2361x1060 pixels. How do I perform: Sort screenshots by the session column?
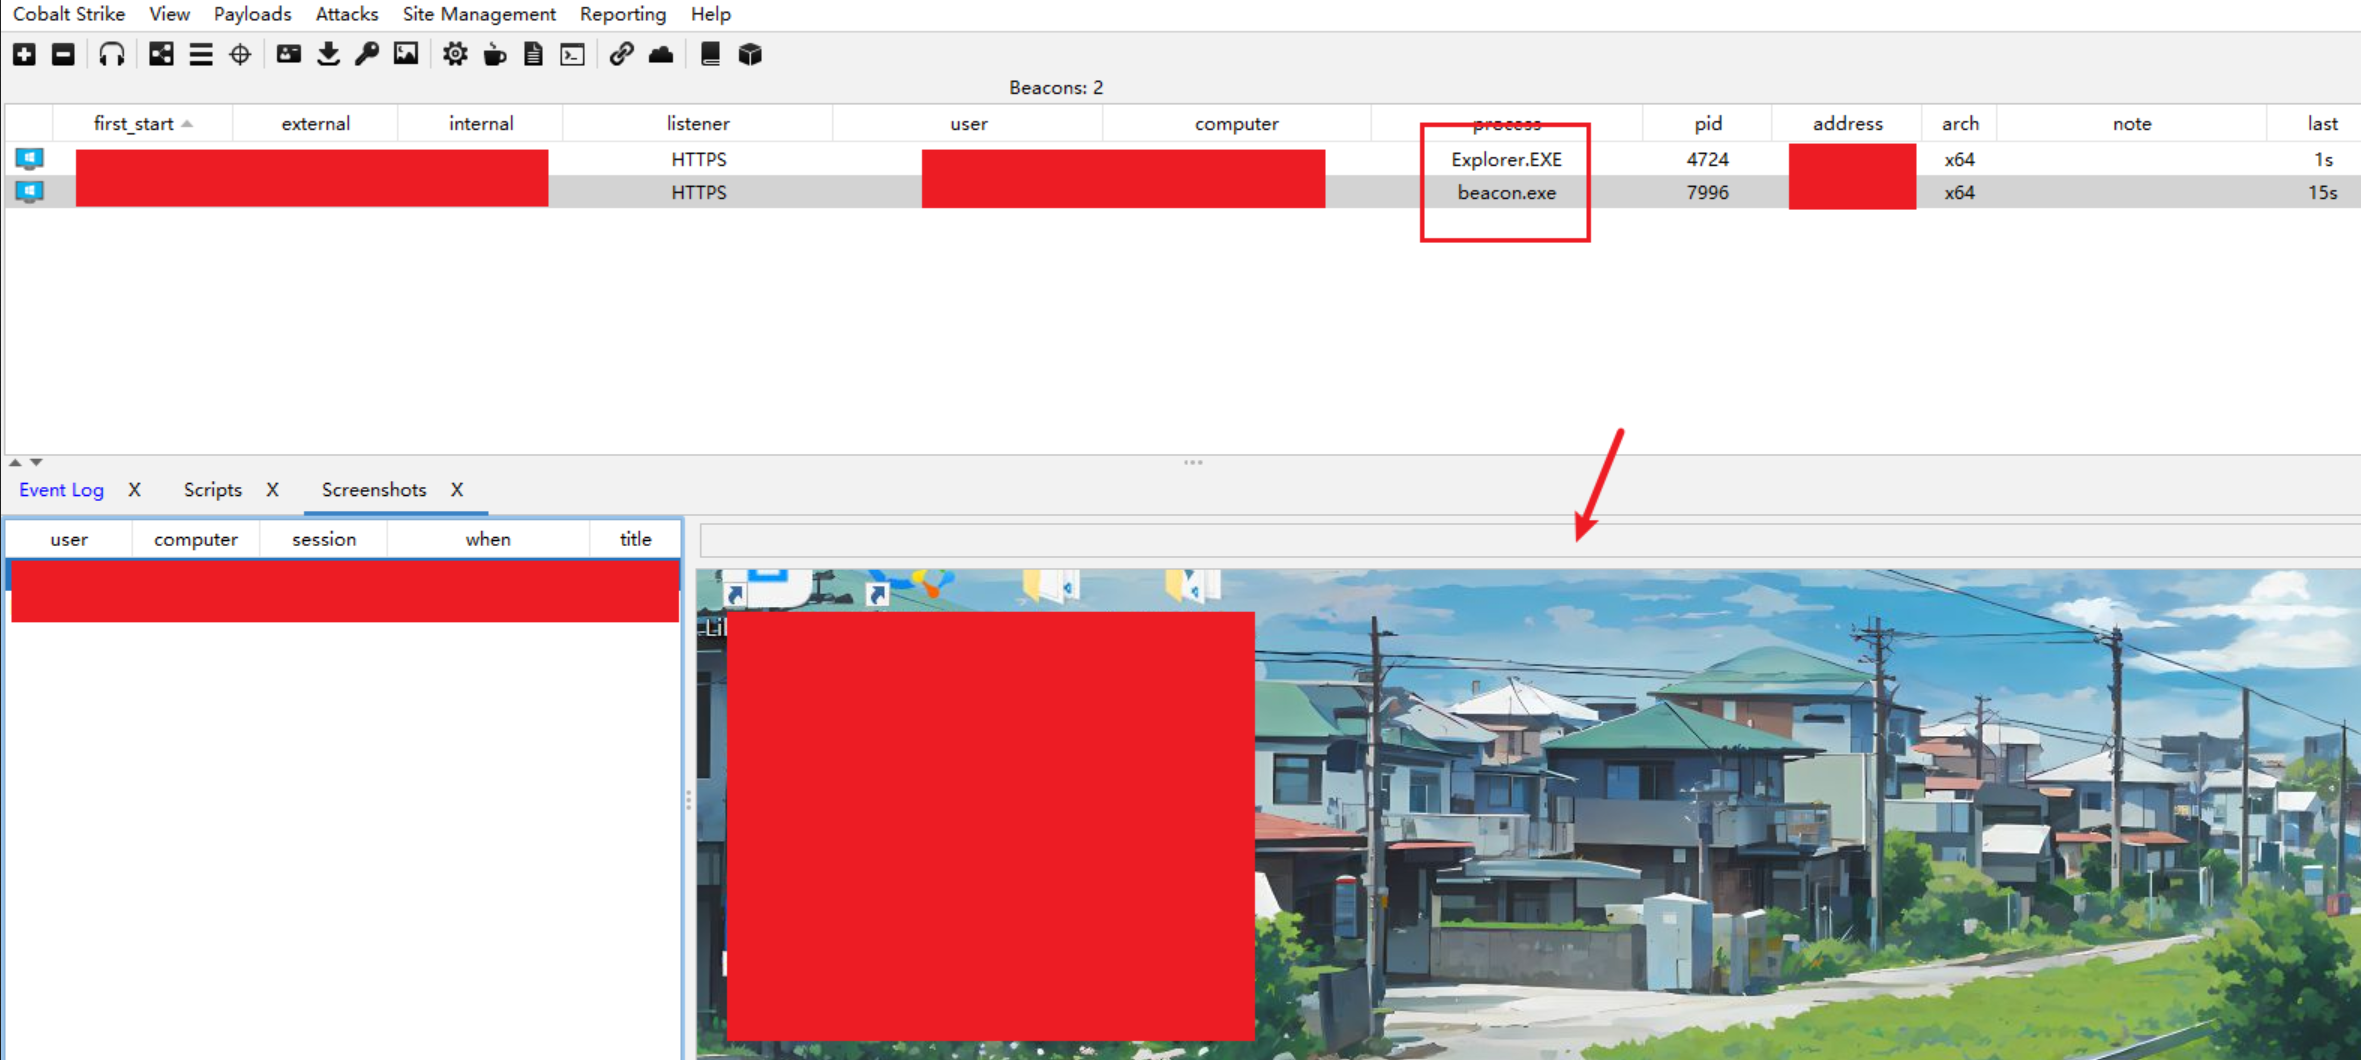tap(324, 539)
